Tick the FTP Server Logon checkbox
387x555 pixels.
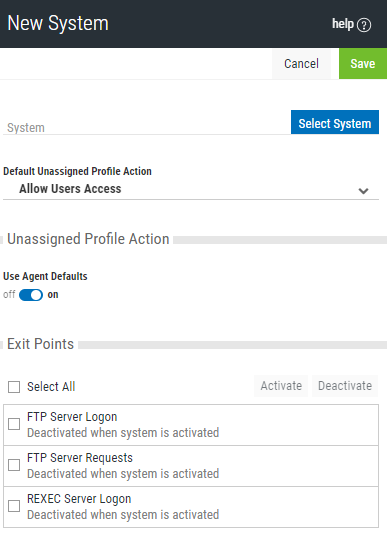pos(14,424)
